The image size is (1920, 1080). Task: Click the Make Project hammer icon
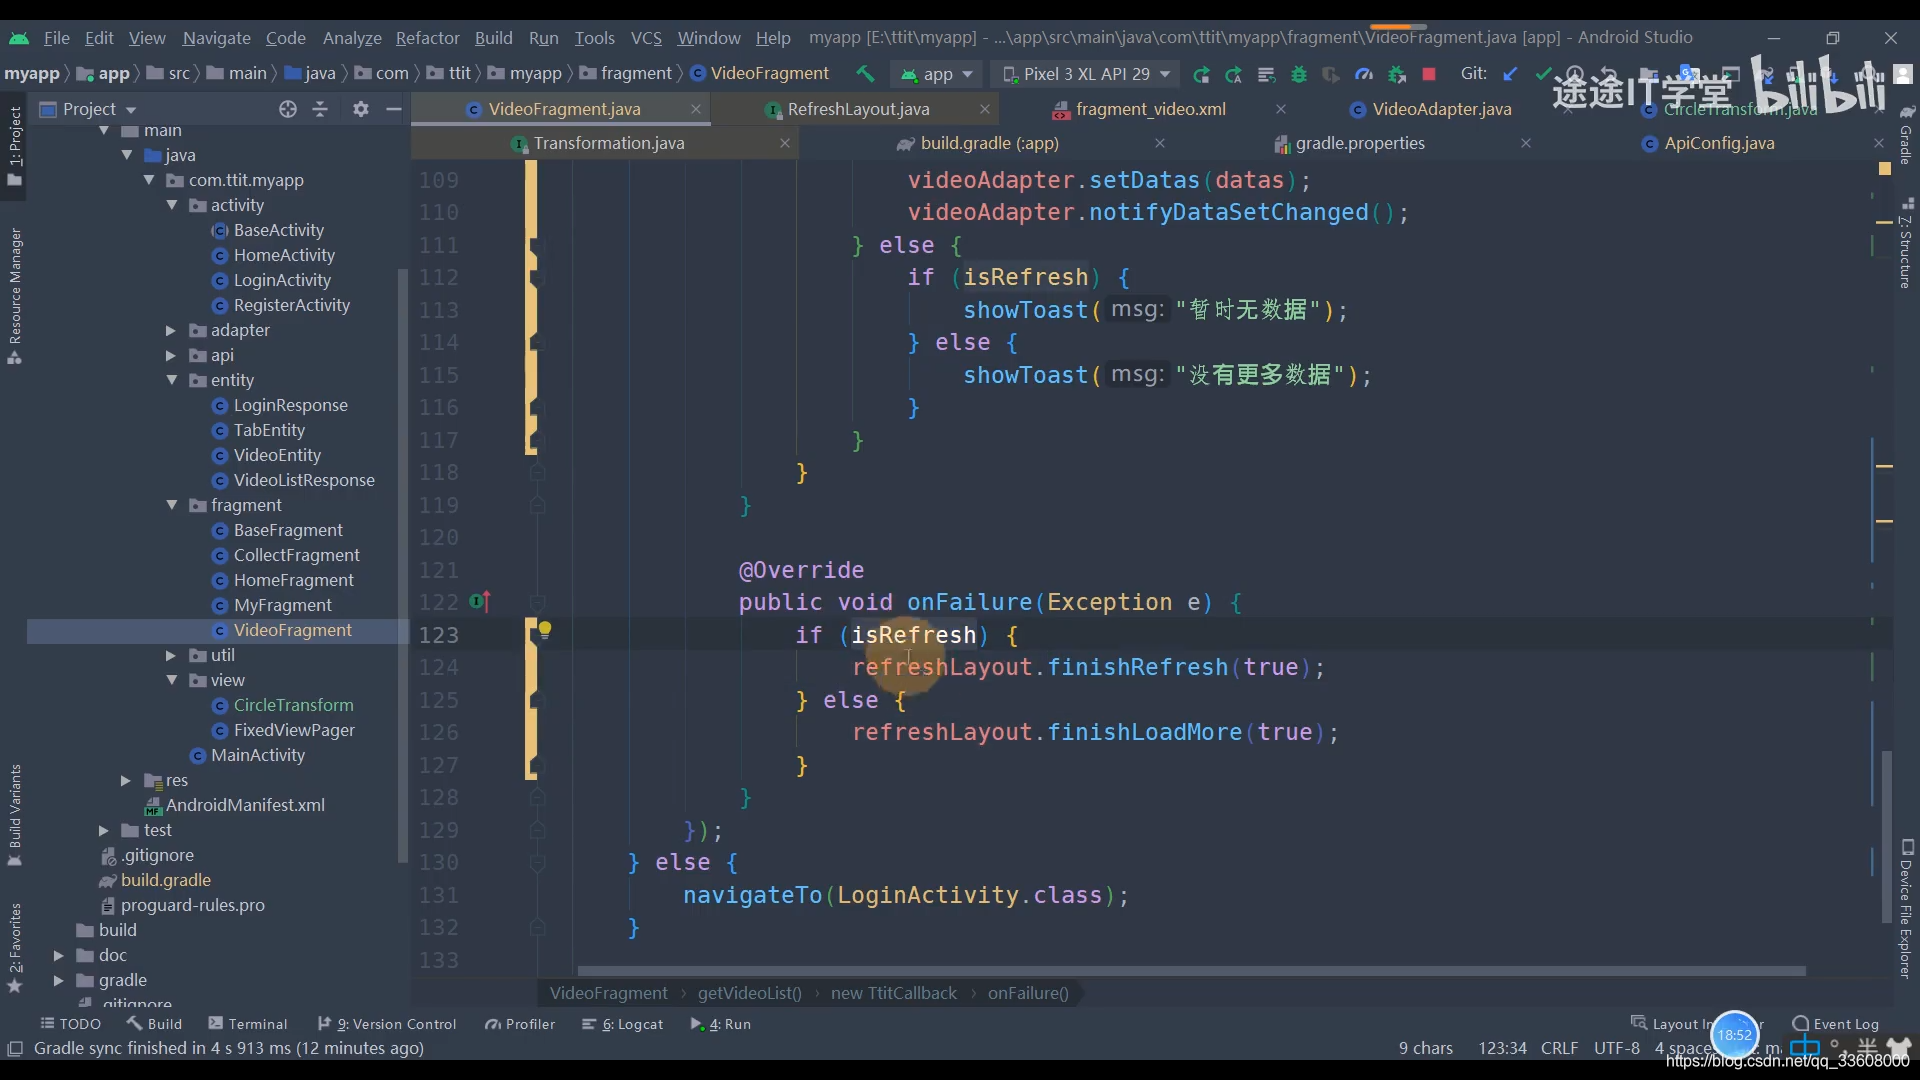(x=865, y=74)
